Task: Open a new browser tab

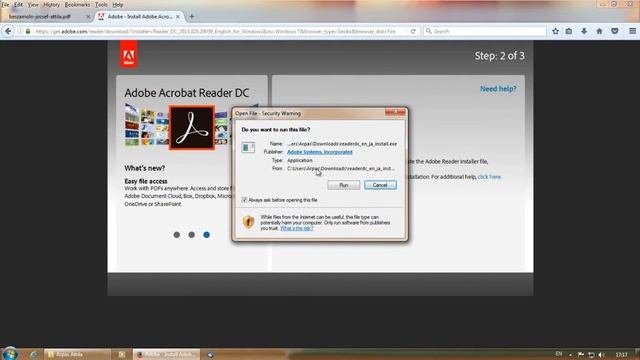Action: click(191, 17)
